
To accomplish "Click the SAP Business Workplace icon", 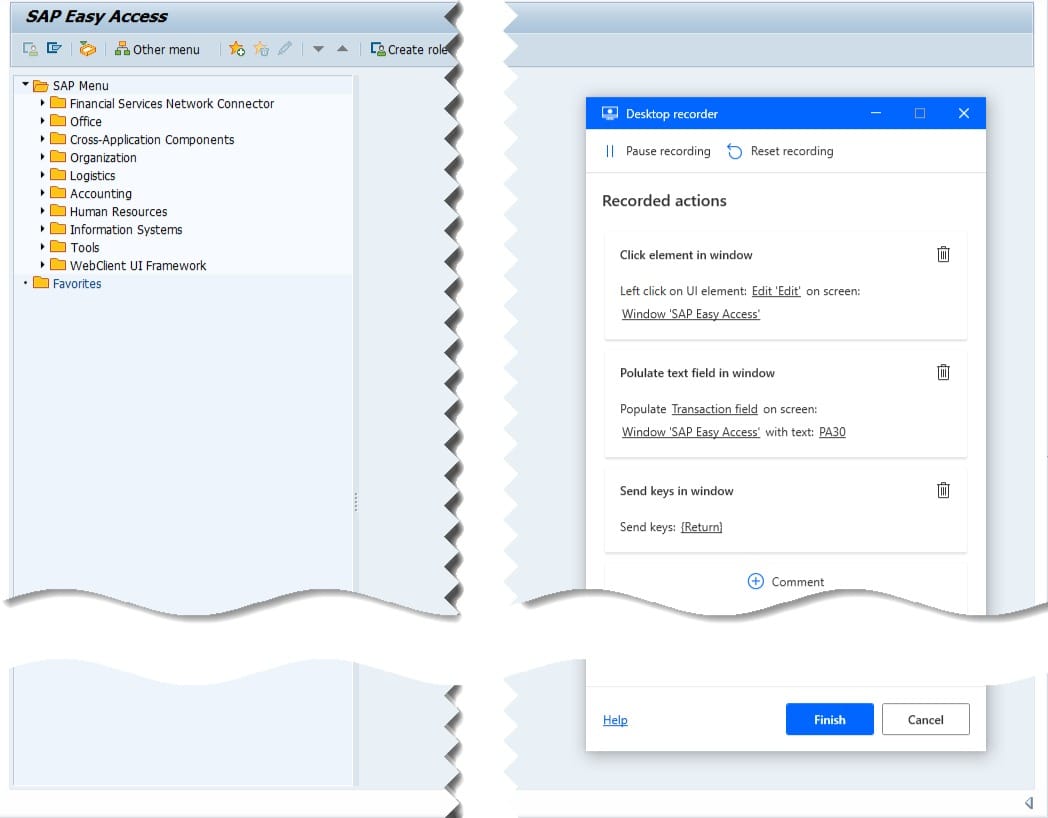I will tap(88, 49).
